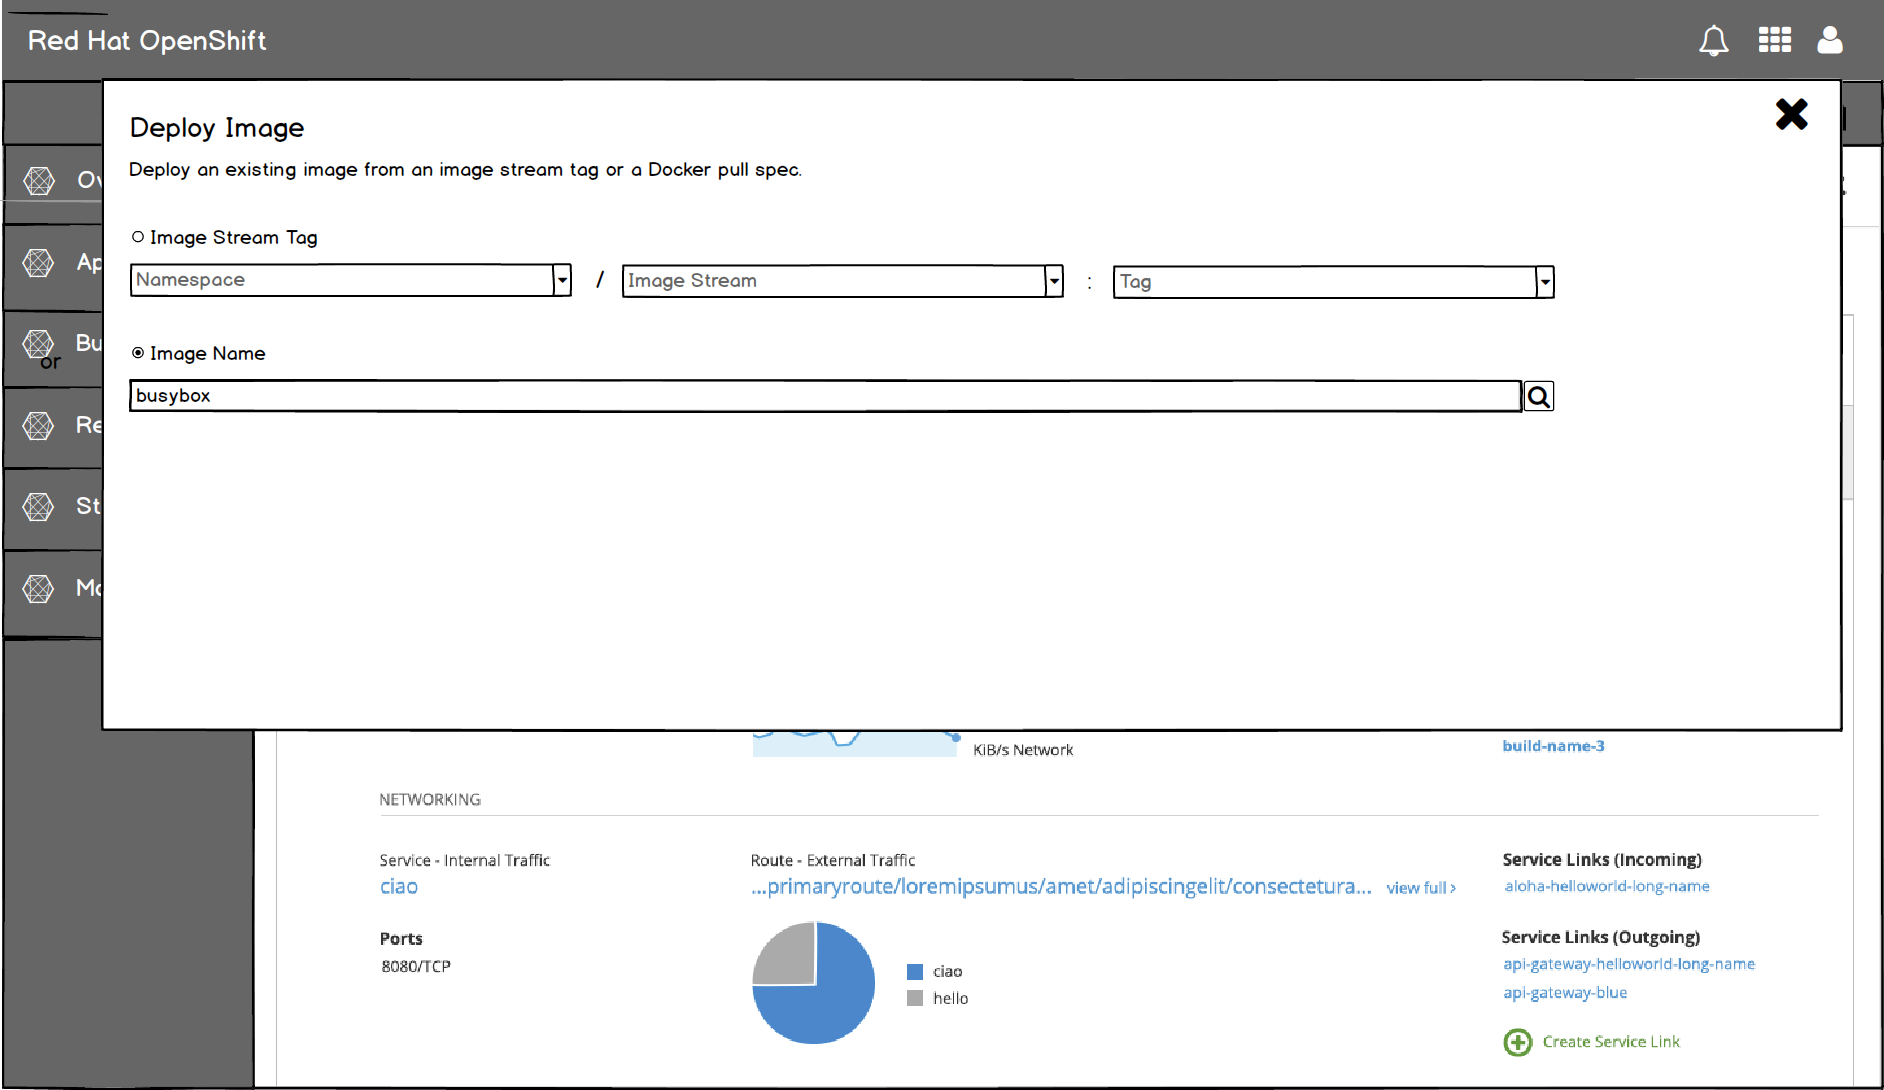Screen dimensions: 1884x1090
Task: Expand the Image Stream dropdown
Action: pyautogui.click(x=1054, y=281)
